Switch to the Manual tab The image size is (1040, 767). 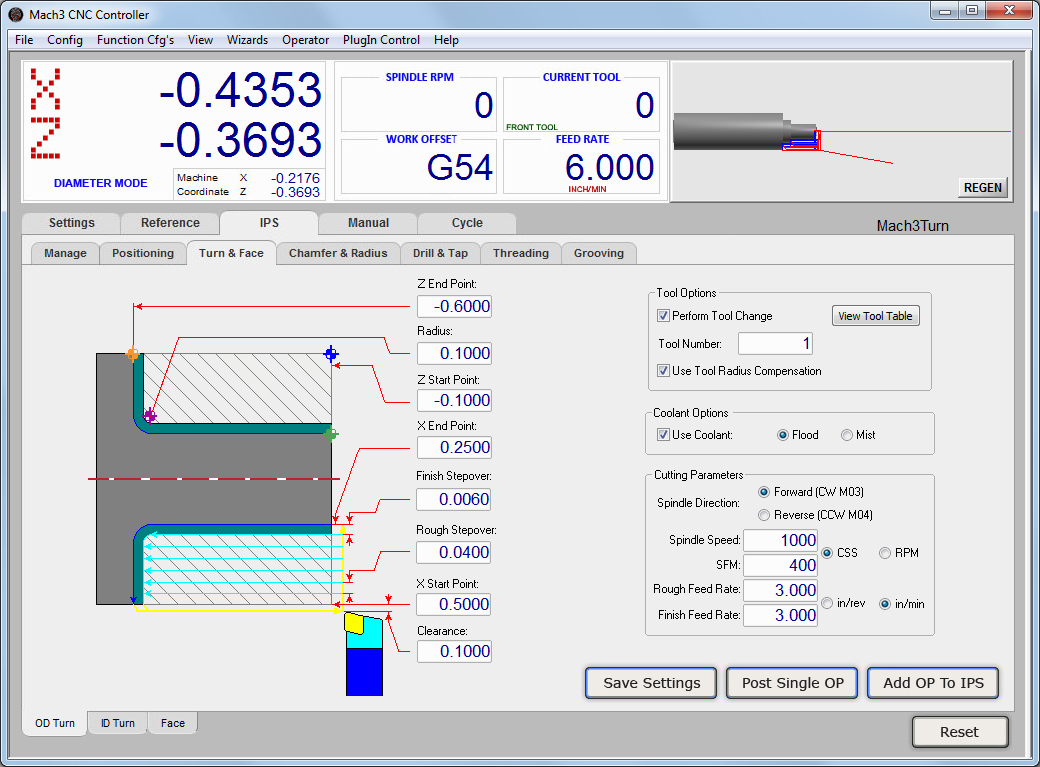[x=369, y=223]
